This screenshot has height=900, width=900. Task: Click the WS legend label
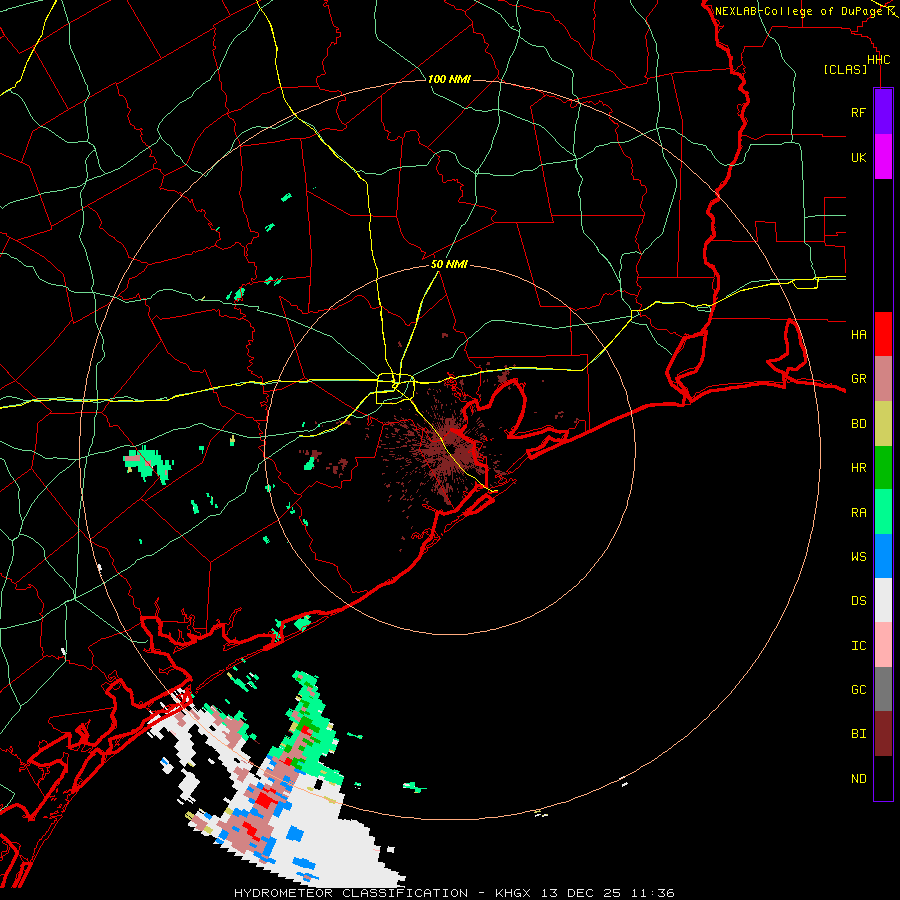pos(858,556)
